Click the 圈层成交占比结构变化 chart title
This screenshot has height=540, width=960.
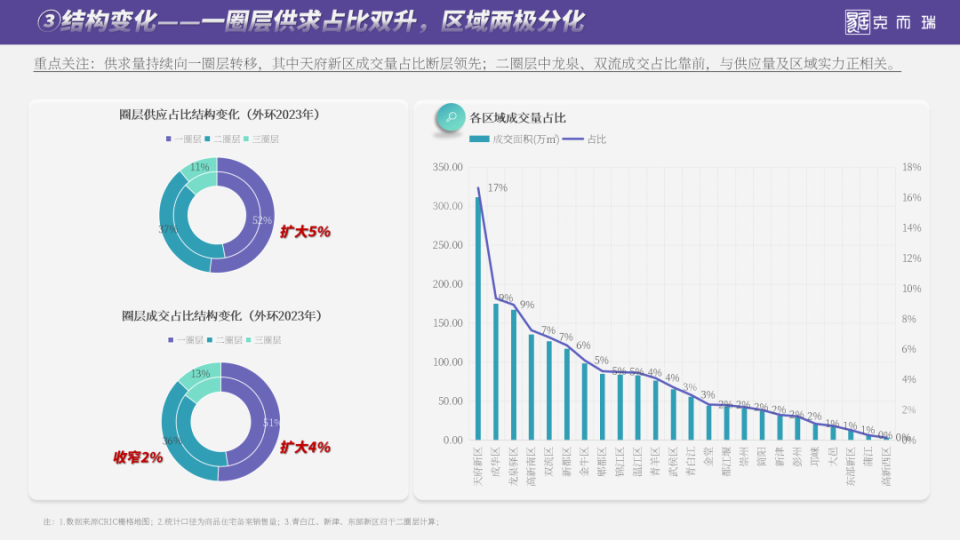click(222, 316)
